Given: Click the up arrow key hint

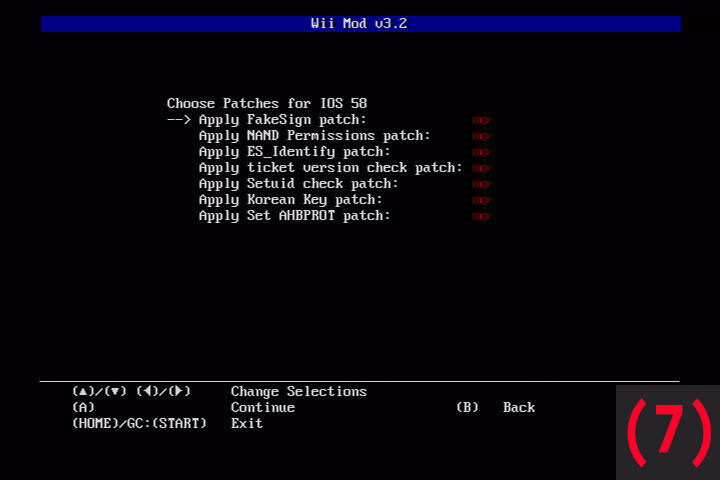Looking at the screenshot, I should pos(83,392).
